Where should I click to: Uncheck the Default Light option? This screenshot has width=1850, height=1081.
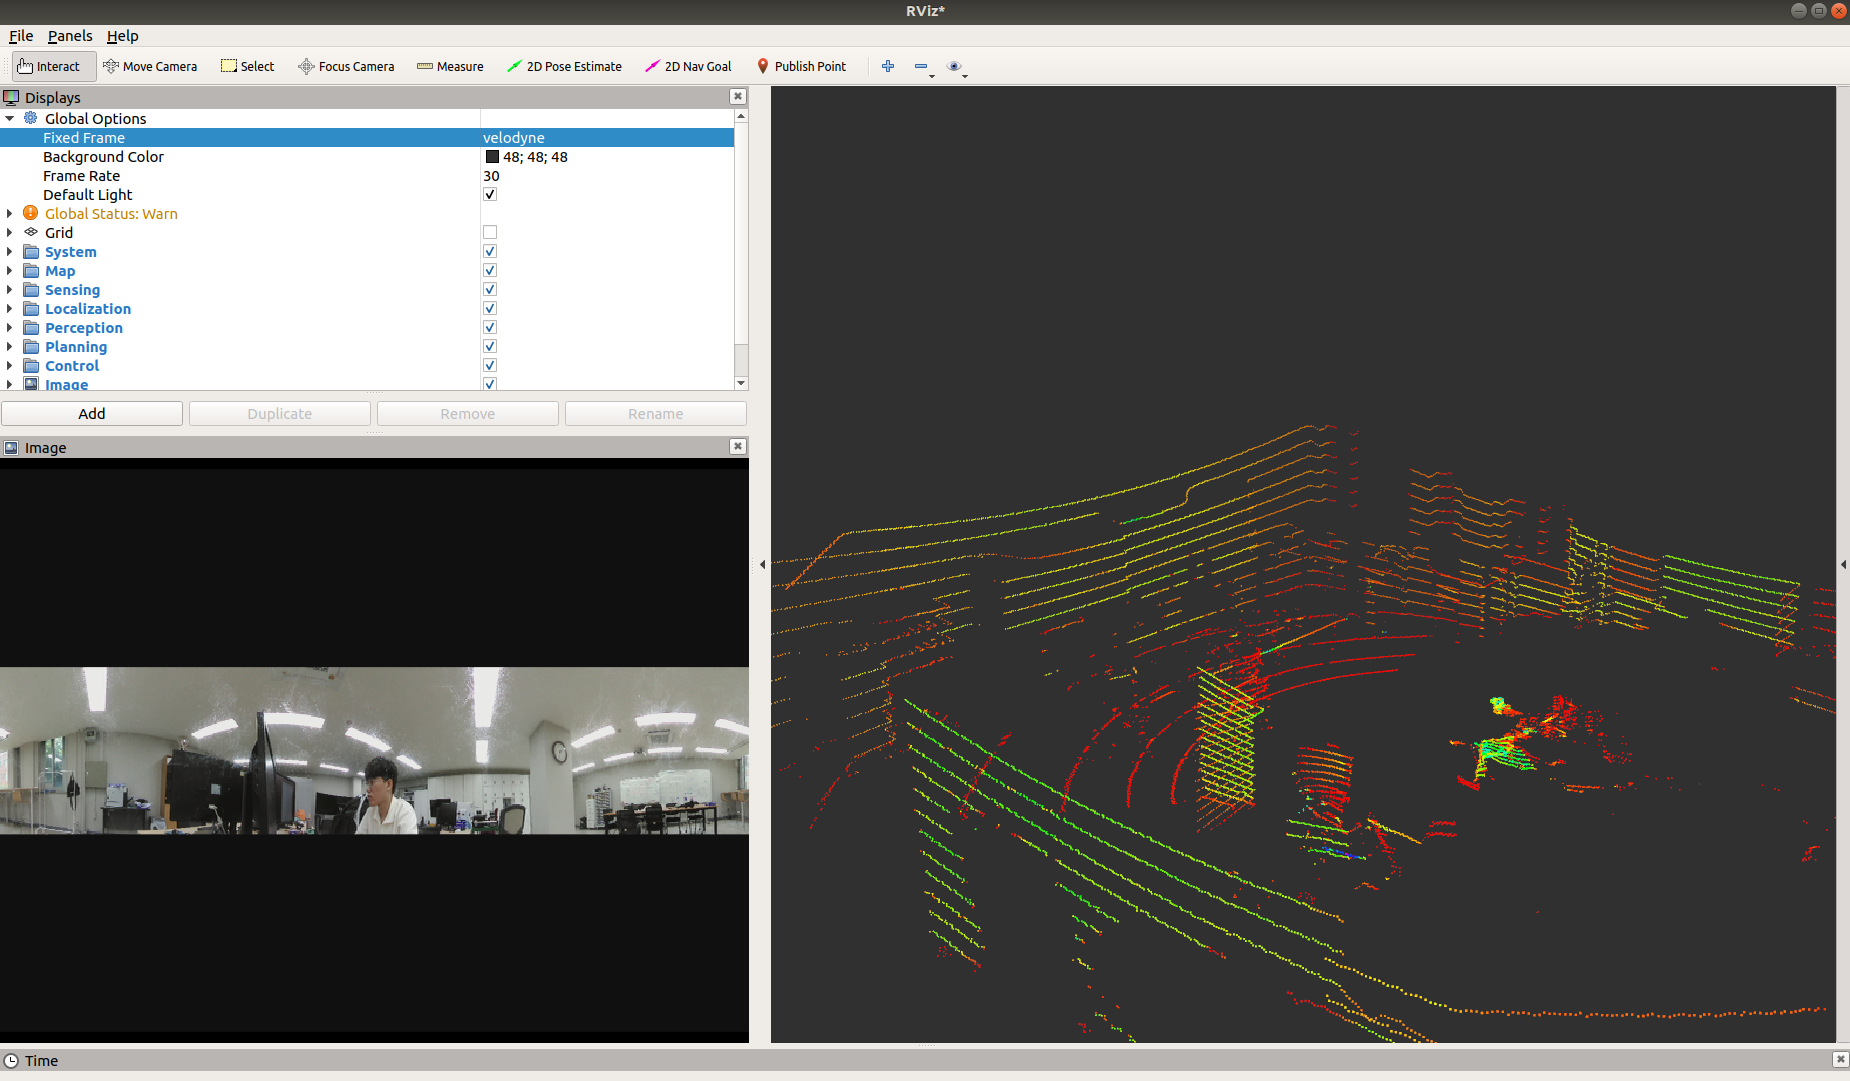(x=490, y=194)
